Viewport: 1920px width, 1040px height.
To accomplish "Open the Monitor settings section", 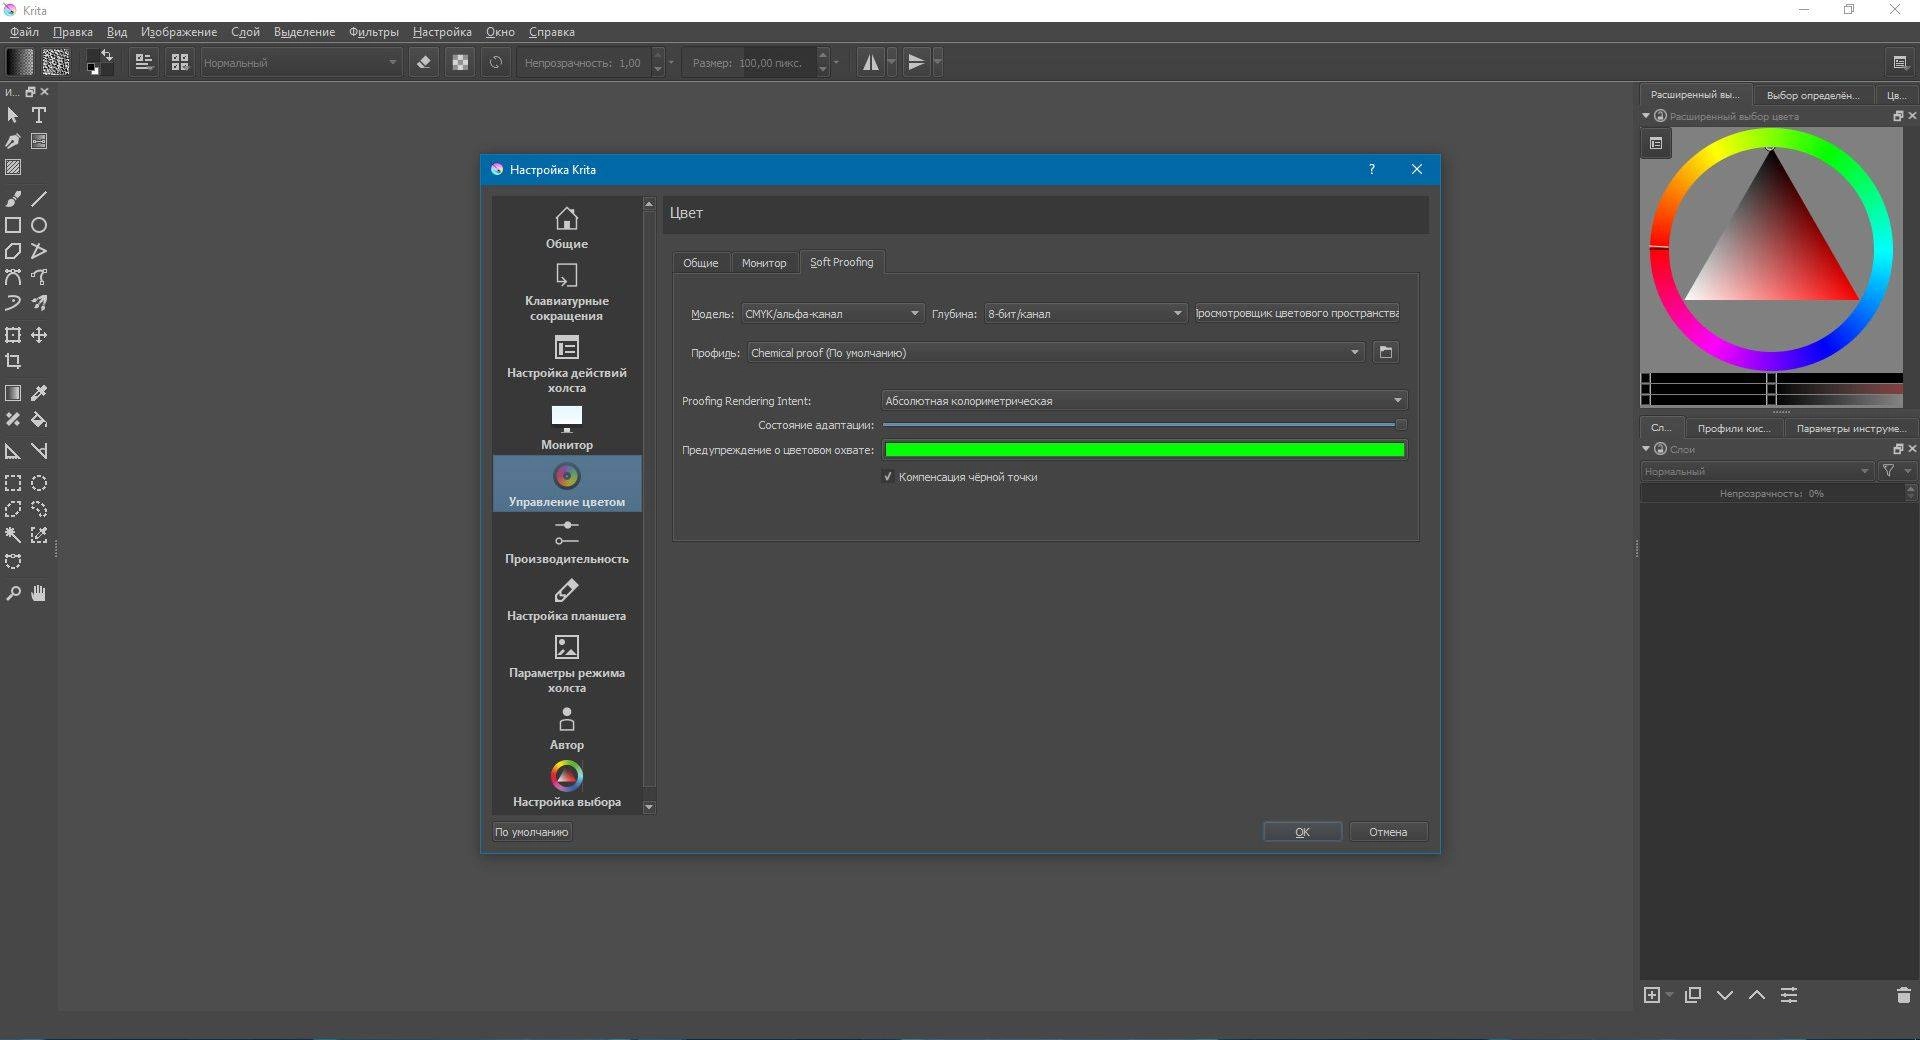I will [x=567, y=427].
